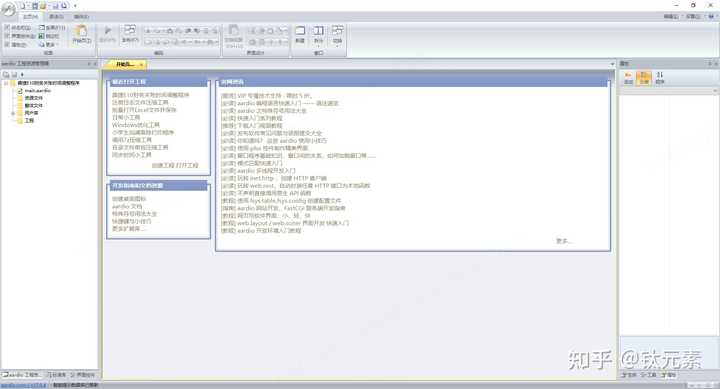Image resolution: width=720 pixels, height=389 pixels.
Task: Open the quick access toolbar customize arrow
Action: click(x=75, y=6)
